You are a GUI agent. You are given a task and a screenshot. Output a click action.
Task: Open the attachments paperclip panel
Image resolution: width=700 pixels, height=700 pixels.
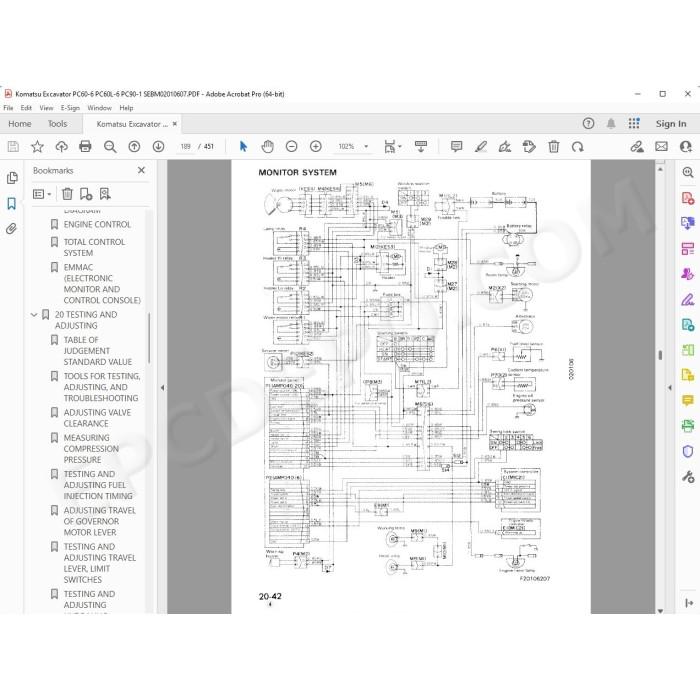(x=12, y=229)
